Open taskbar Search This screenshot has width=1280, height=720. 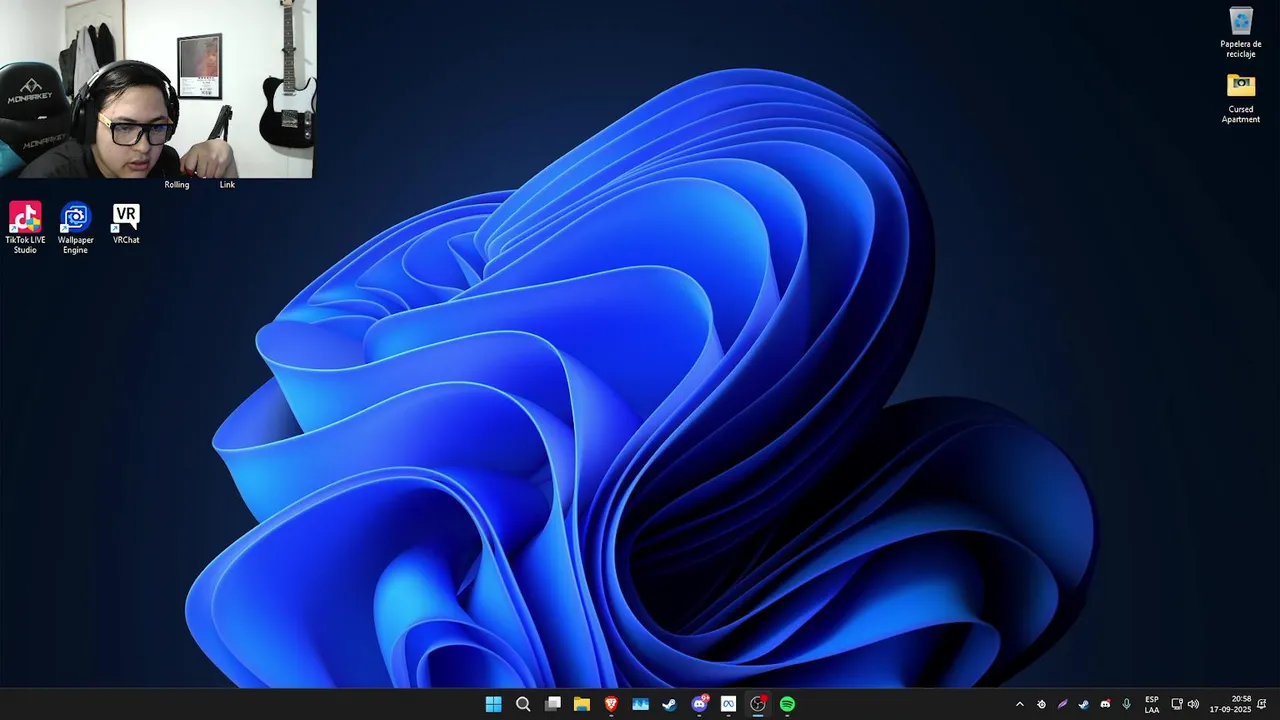coord(523,704)
